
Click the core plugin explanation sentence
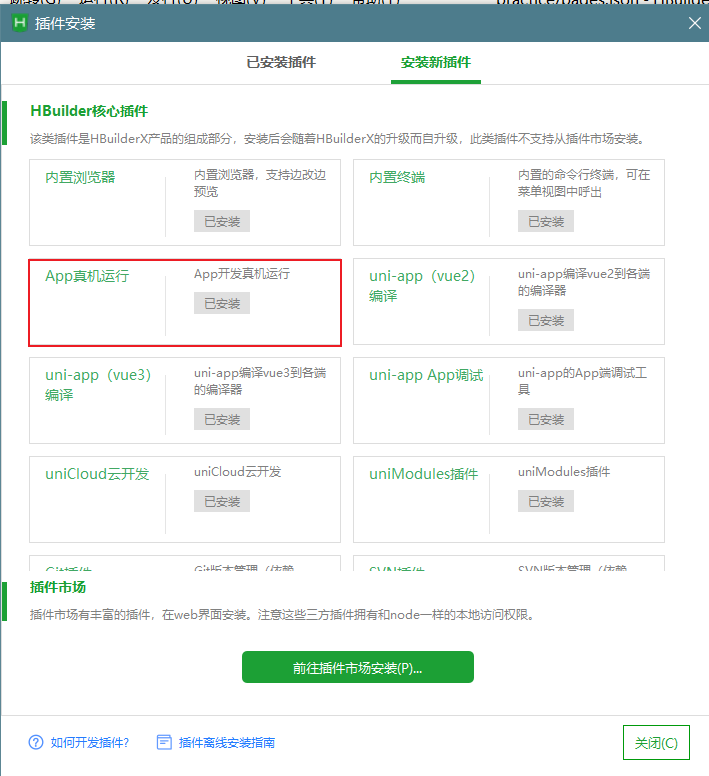[x=339, y=139]
